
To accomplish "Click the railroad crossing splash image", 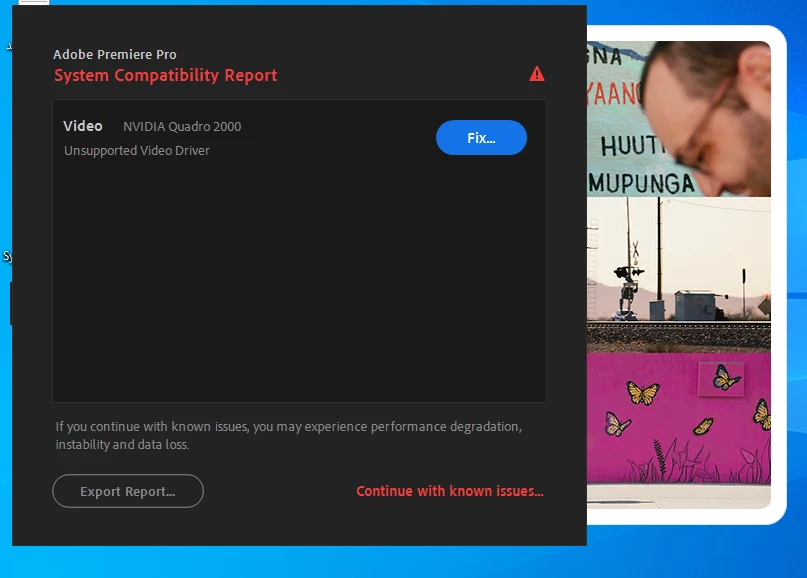I will tap(679, 274).
